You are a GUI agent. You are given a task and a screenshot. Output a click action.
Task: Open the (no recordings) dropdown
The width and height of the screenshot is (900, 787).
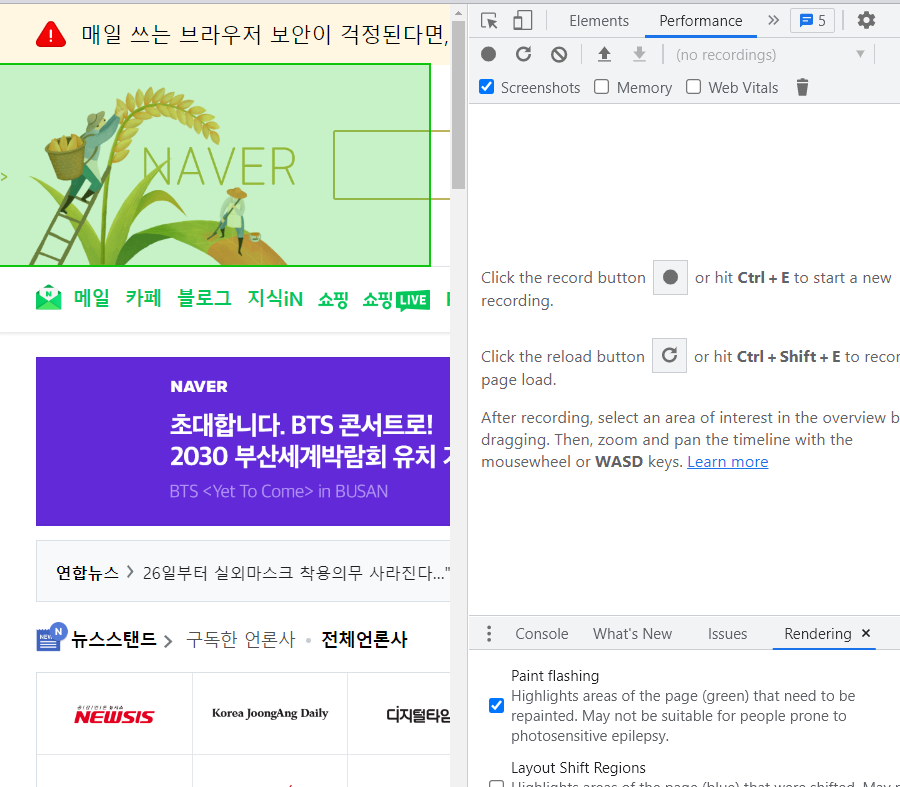coord(770,55)
